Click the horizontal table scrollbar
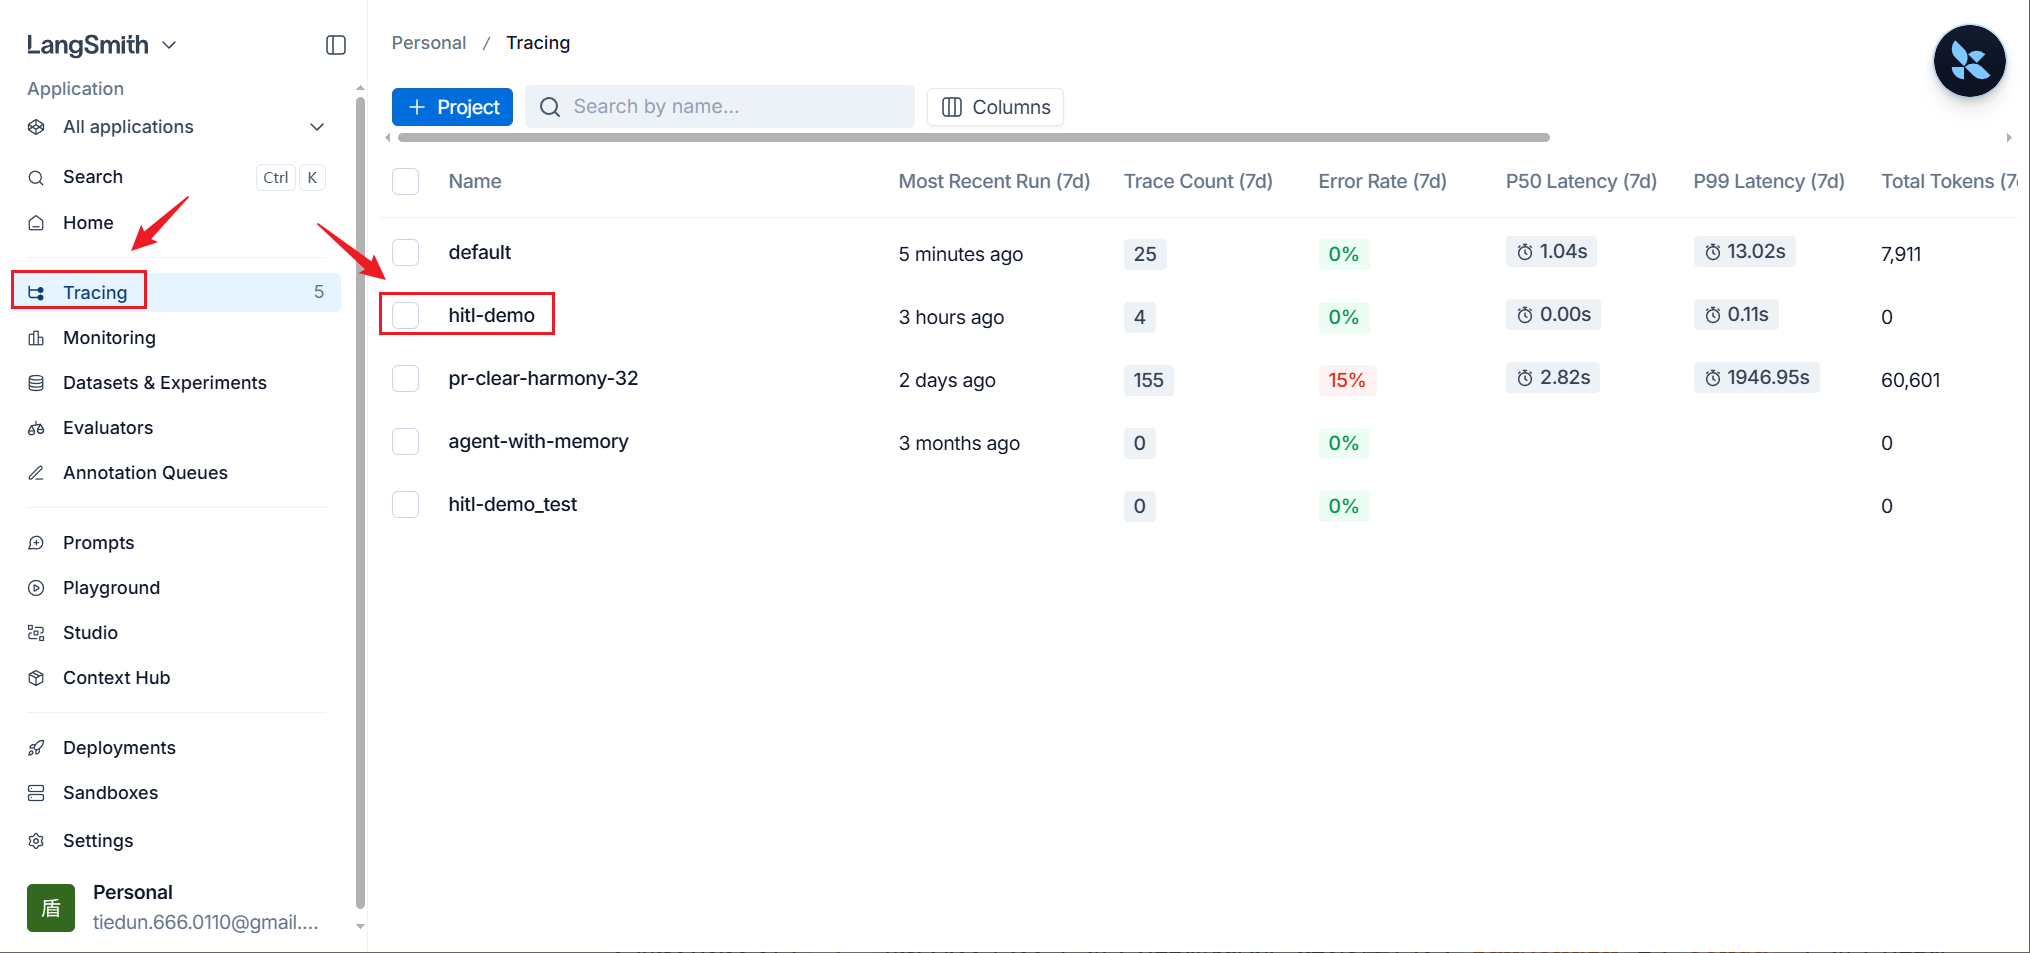The image size is (2030, 953). (x=974, y=138)
